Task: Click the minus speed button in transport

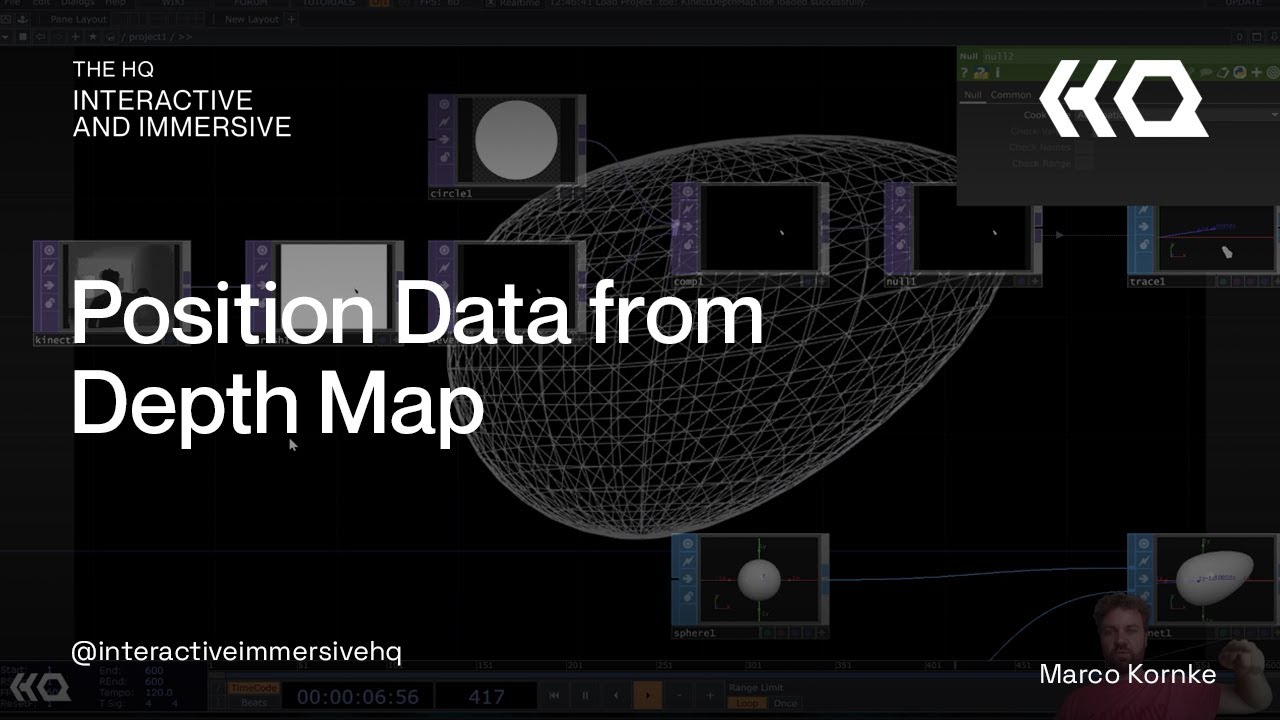Action: 679,695
